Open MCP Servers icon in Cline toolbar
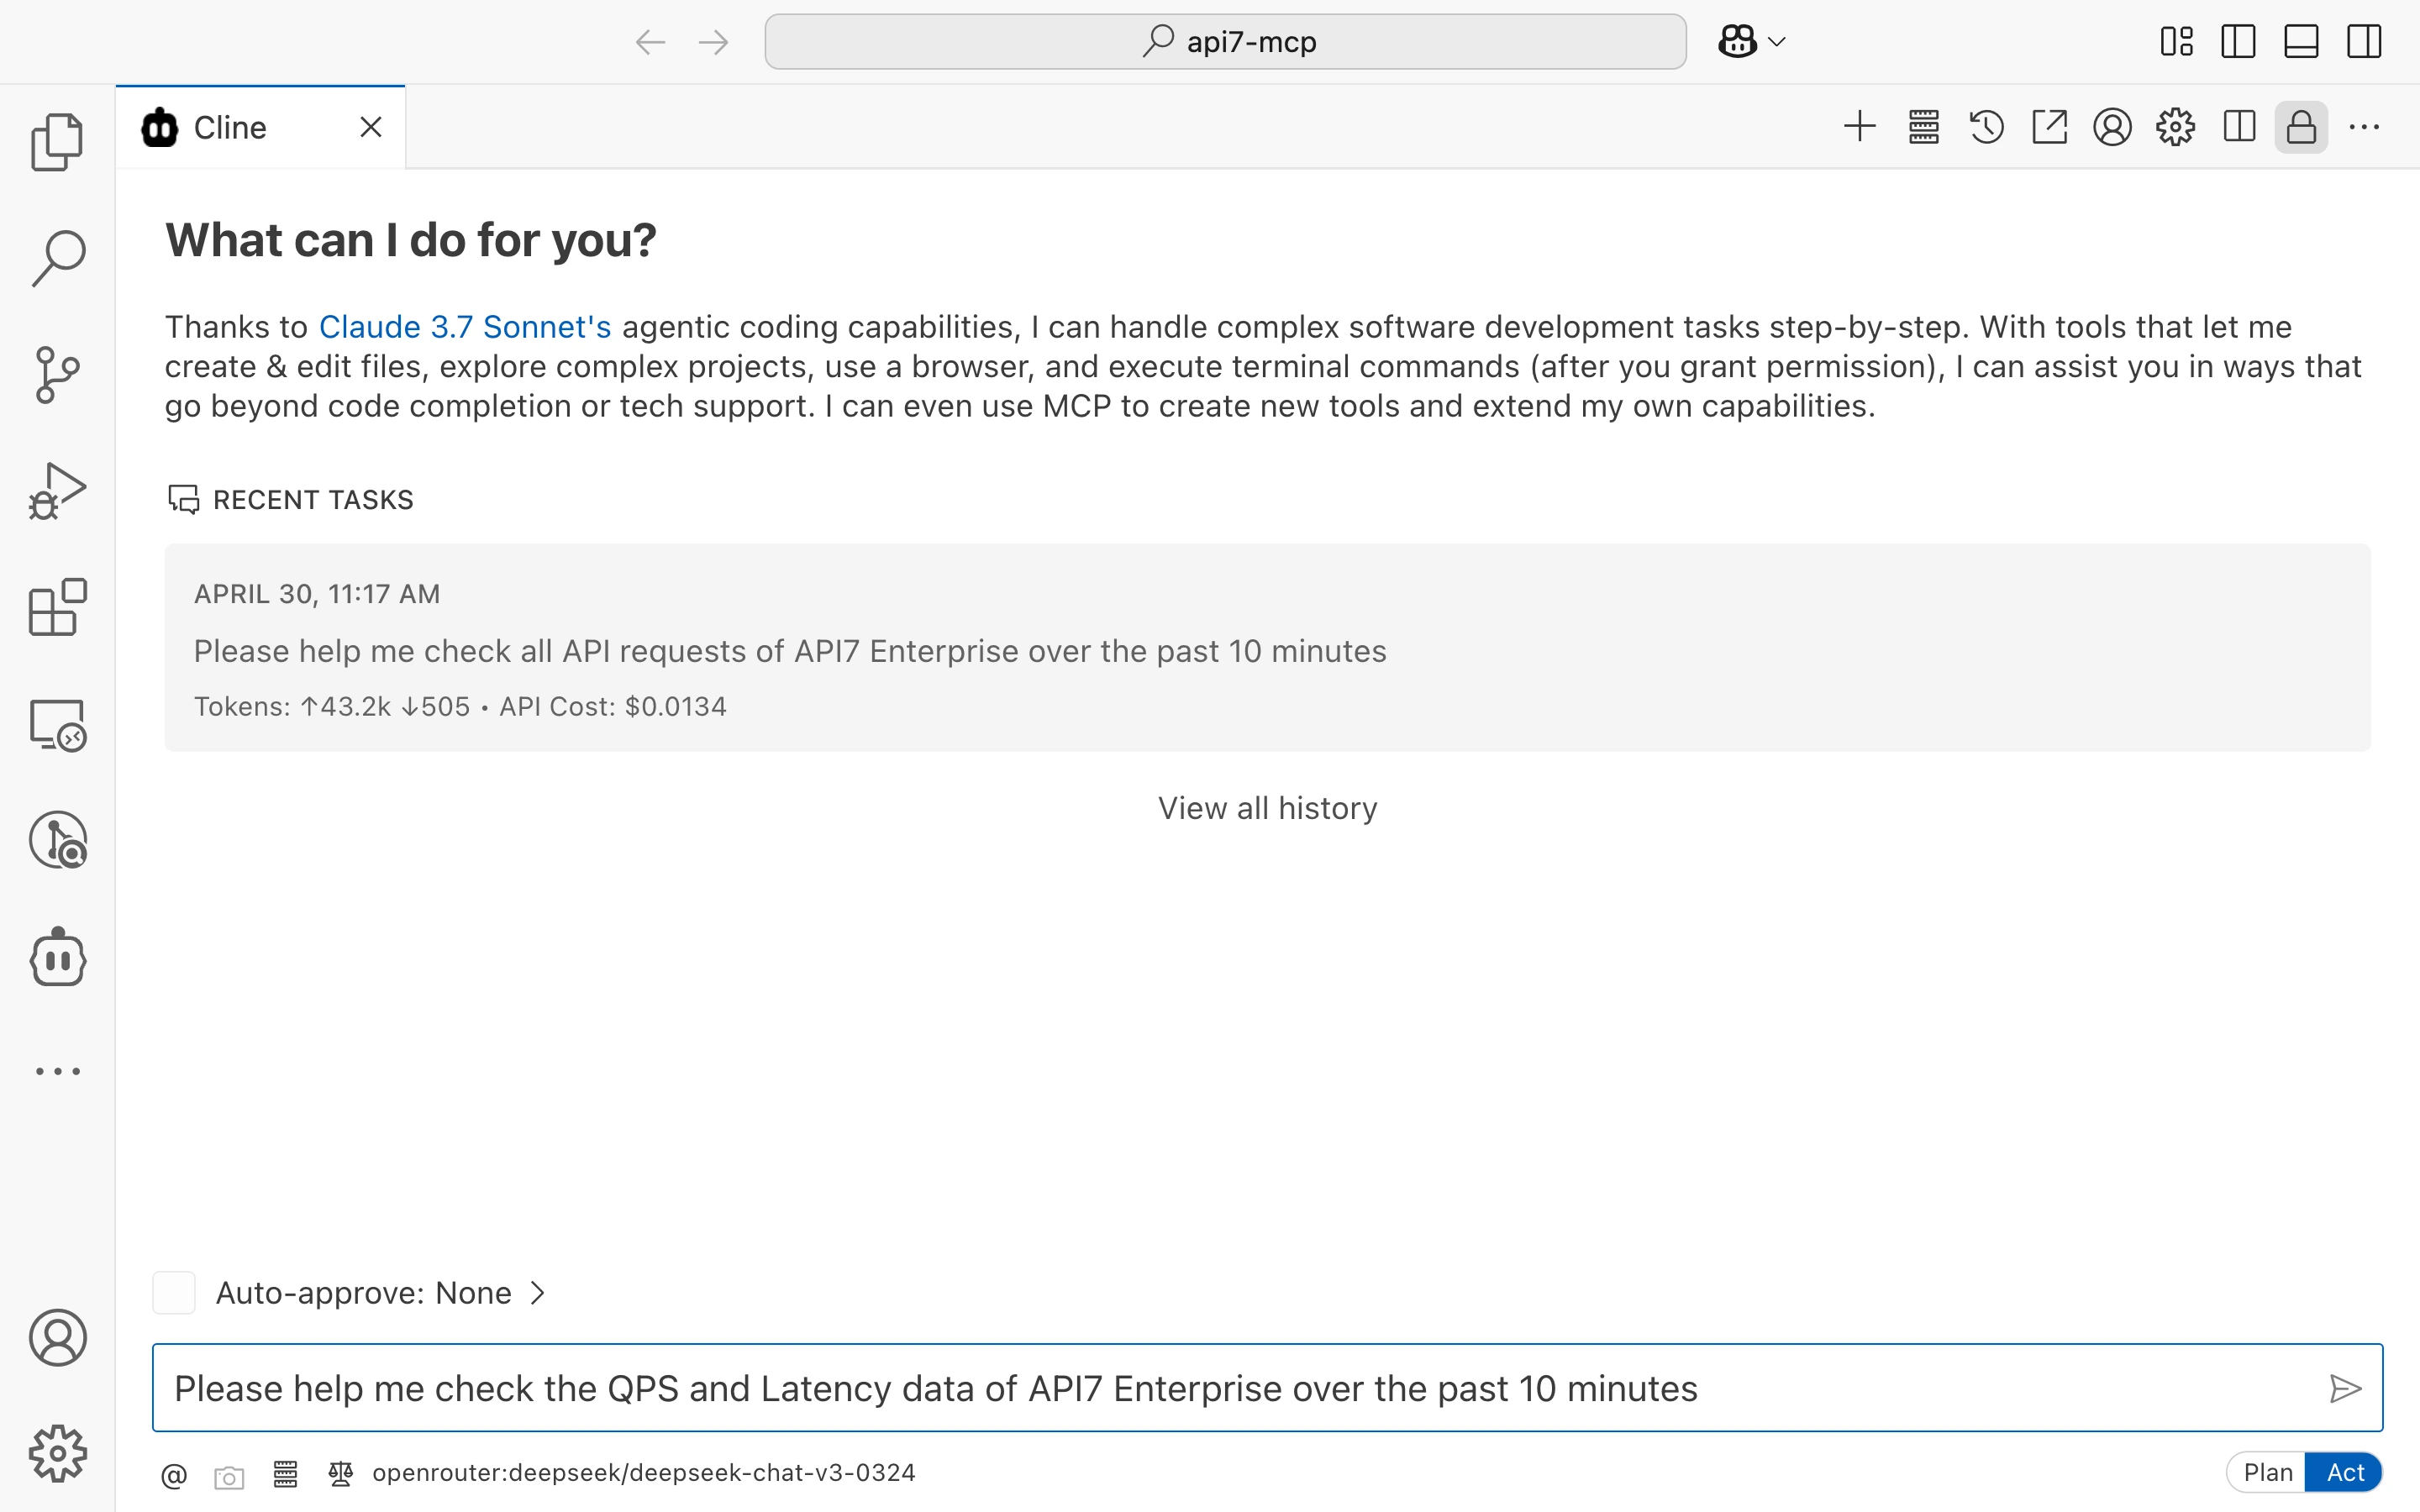The height and width of the screenshot is (1512, 2420). point(1923,127)
